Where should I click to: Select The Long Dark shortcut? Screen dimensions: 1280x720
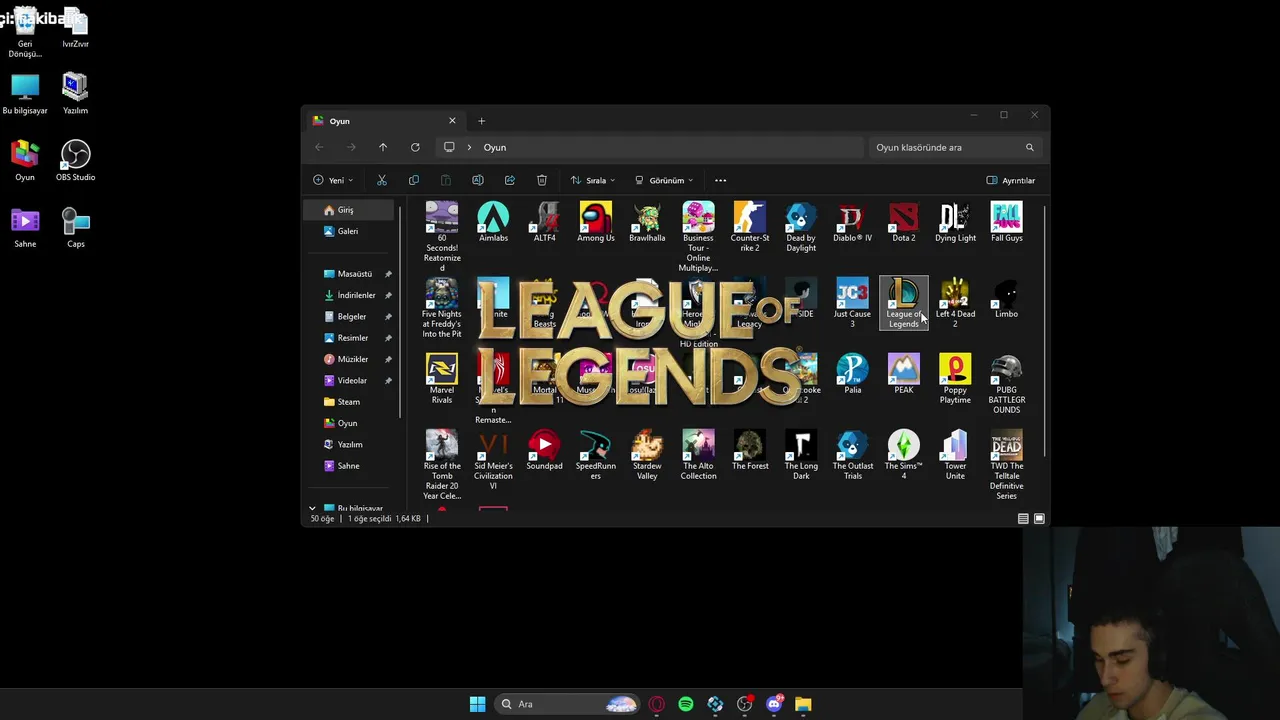point(801,456)
